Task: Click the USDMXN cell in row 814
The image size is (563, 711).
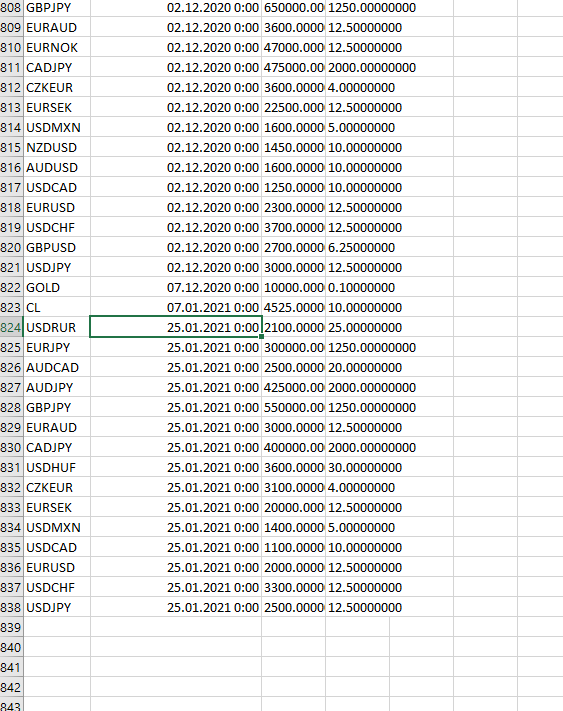Action: pyautogui.click(x=57, y=127)
